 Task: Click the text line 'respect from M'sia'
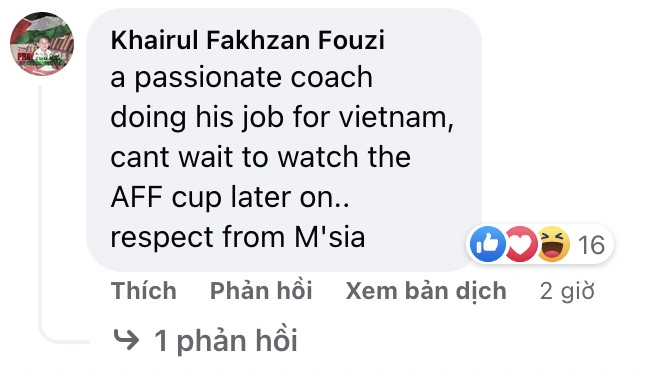coord(238,237)
